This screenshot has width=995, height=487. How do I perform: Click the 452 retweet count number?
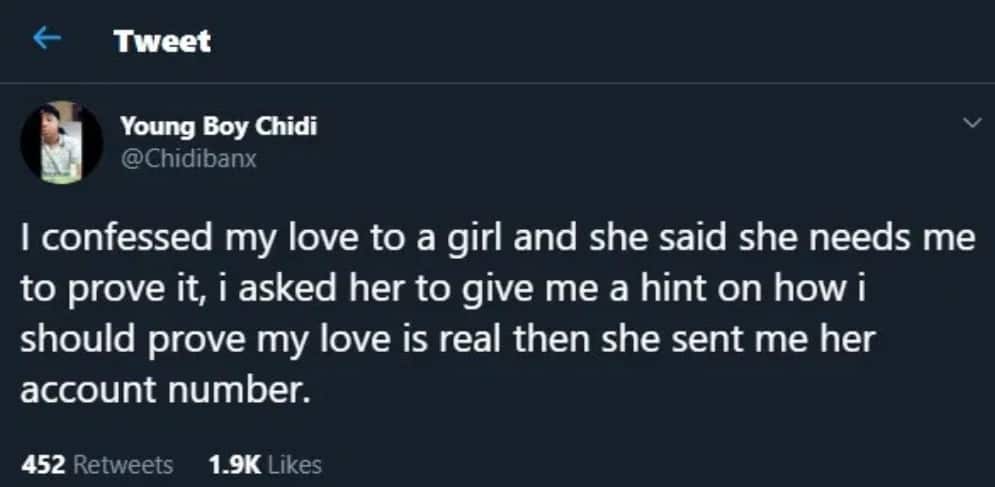(43, 464)
